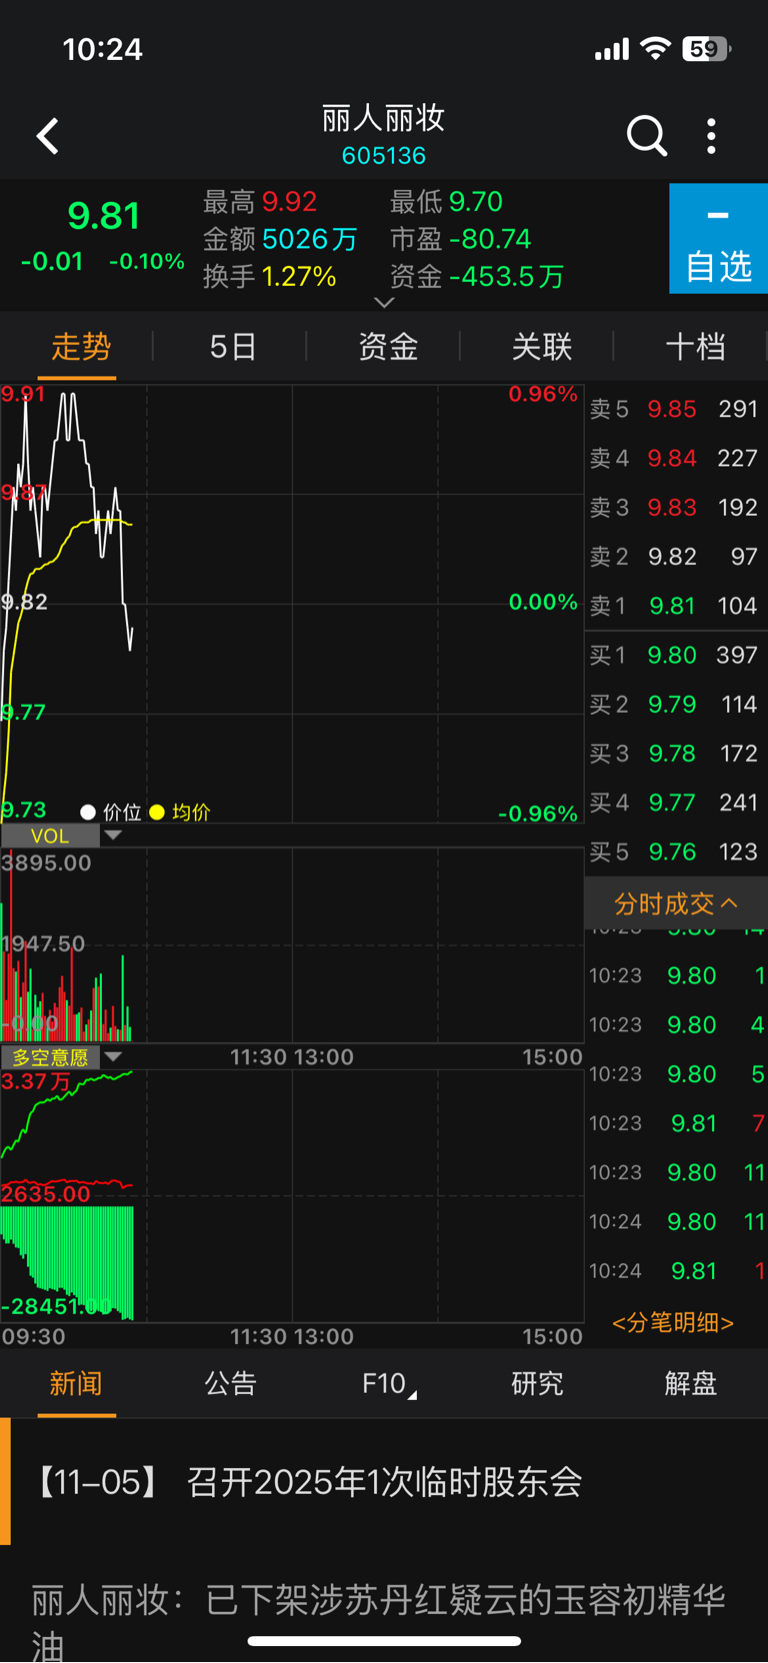Viewport: 768px width, 1663px height.
Task: Tap the 买1 order row 9.80
Action: tap(675, 655)
